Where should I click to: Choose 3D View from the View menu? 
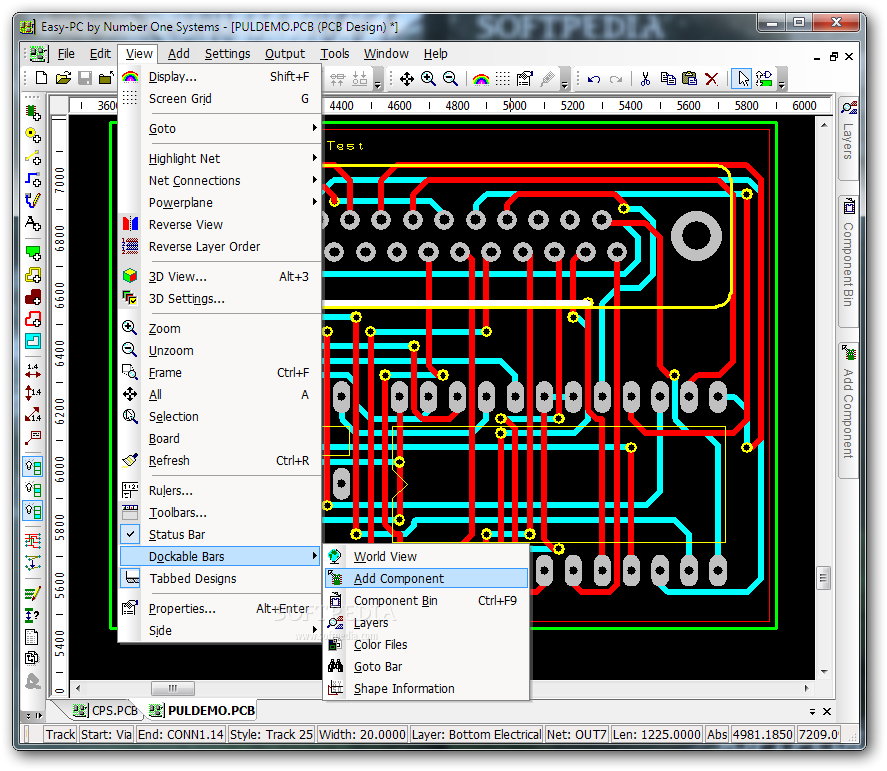221,277
